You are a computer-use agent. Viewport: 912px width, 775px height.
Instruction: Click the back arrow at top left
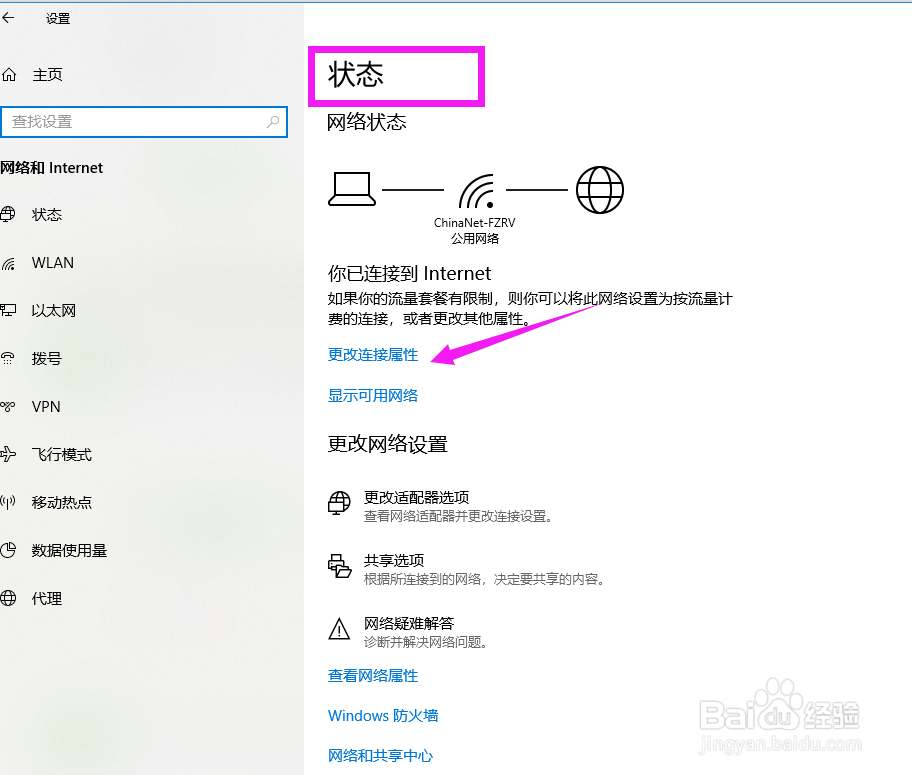point(12,17)
